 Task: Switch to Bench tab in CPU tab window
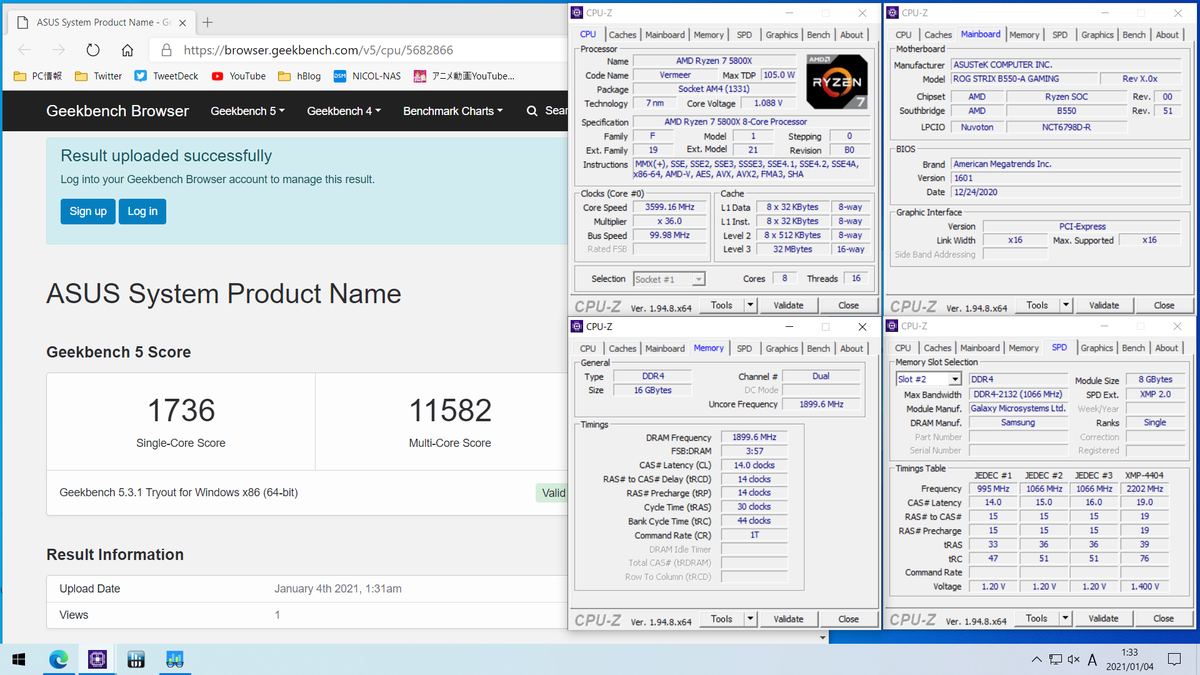(819, 35)
